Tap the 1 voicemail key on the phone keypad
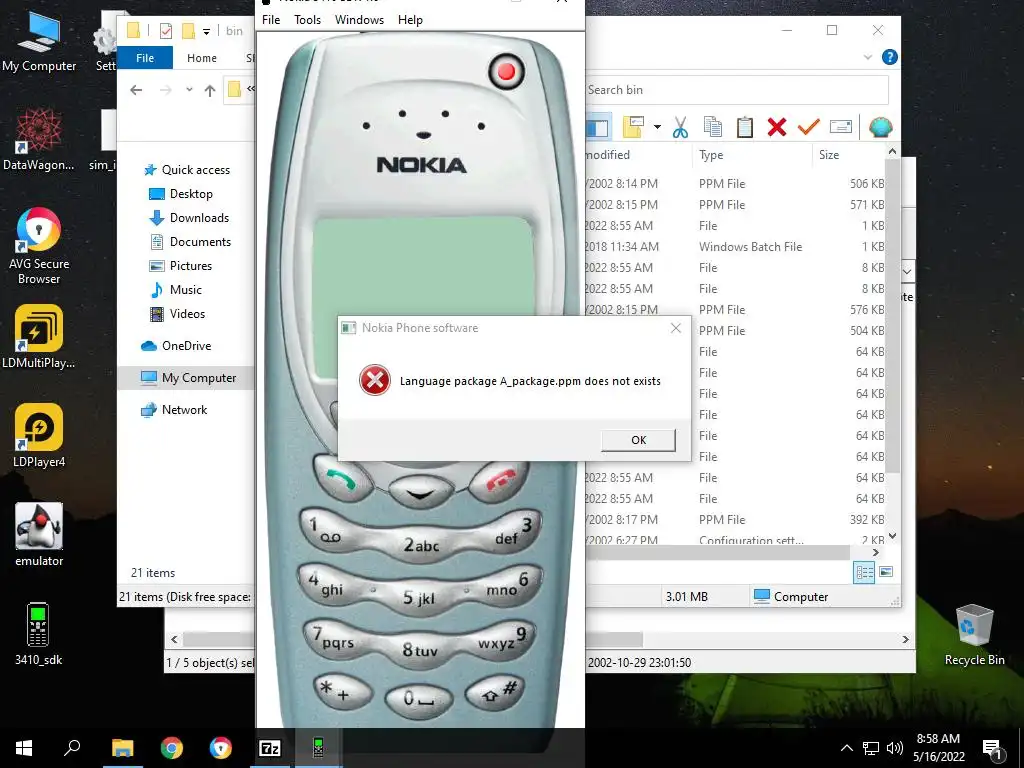 click(x=328, y=532)
